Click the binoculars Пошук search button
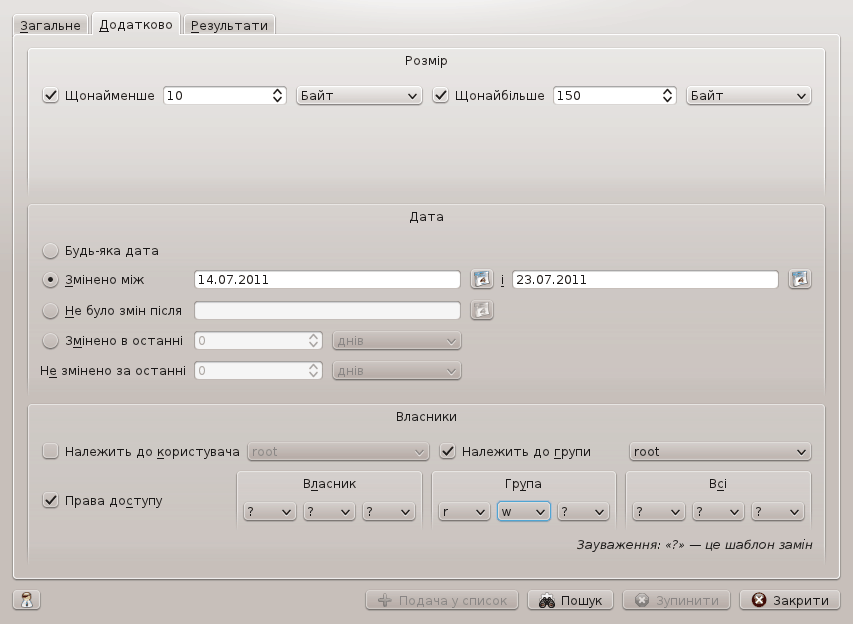The image size is (853, 624). pyautogui.click(x=570, y=601)
